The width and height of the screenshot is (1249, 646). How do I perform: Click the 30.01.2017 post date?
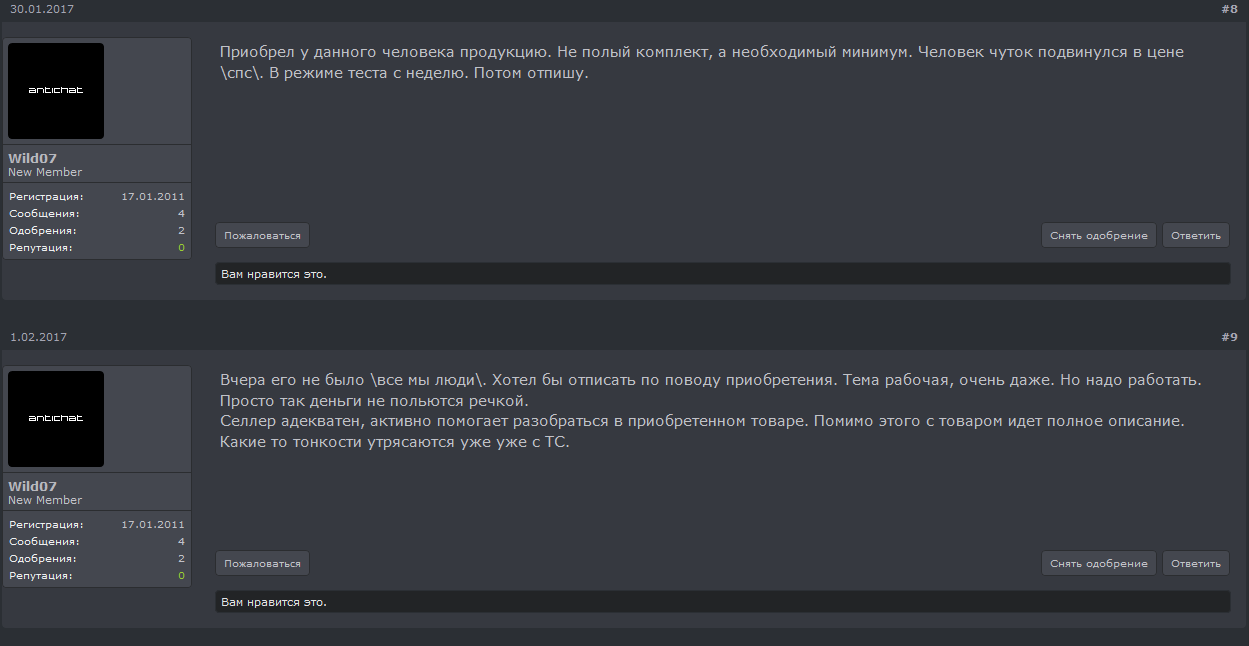click(x=42, y=9)
